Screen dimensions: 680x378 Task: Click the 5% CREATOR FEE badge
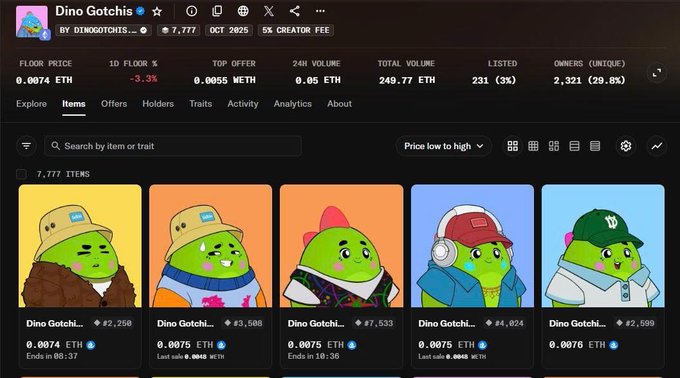click(x=296, y=30)
